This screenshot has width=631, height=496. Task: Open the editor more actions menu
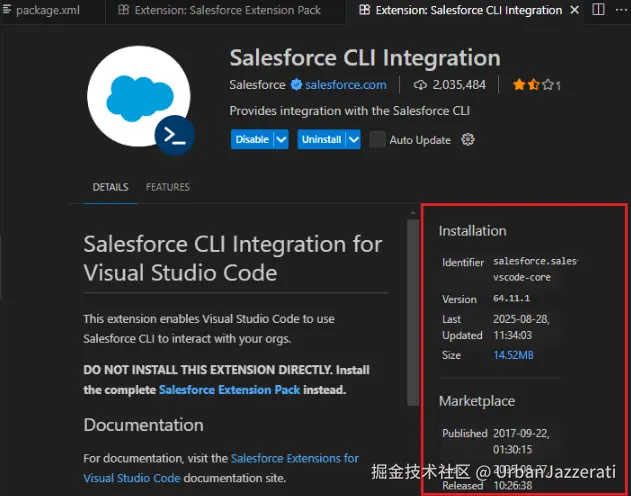[620, 10]
